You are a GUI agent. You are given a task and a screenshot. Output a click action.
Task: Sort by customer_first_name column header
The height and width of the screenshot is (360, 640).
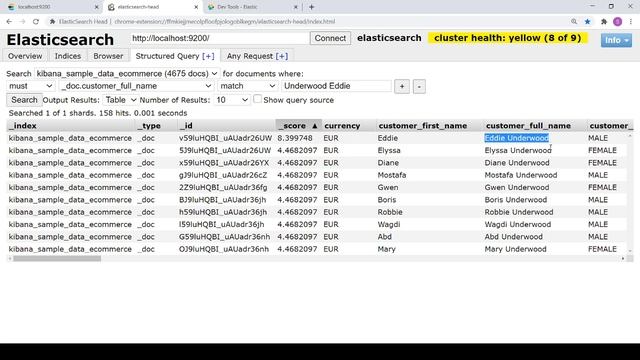429,126
